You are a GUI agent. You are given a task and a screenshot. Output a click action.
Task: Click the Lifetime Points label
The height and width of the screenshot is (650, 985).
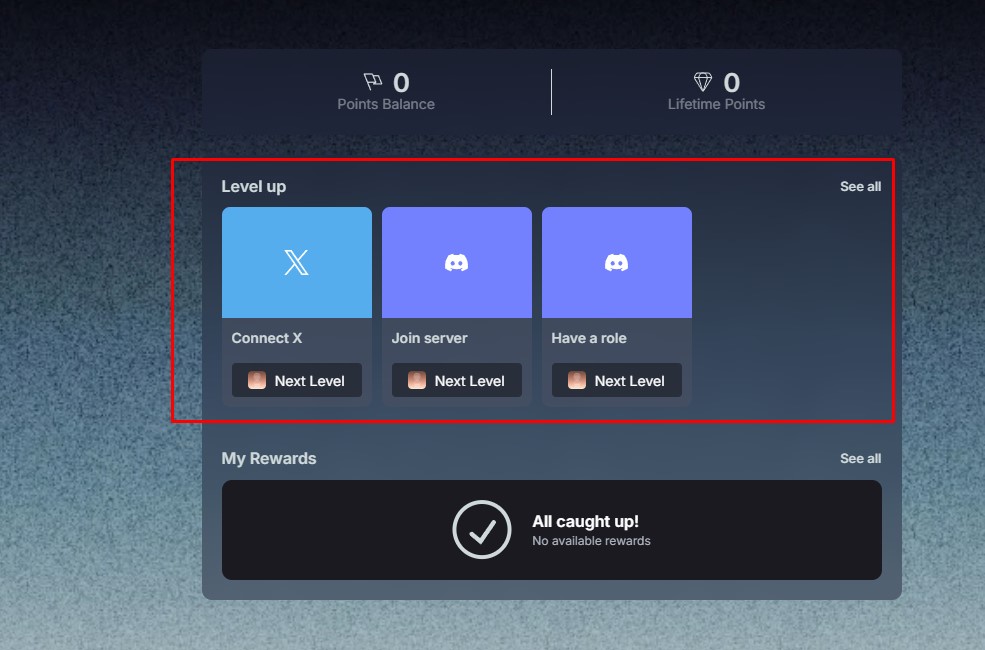coord(716,104)
